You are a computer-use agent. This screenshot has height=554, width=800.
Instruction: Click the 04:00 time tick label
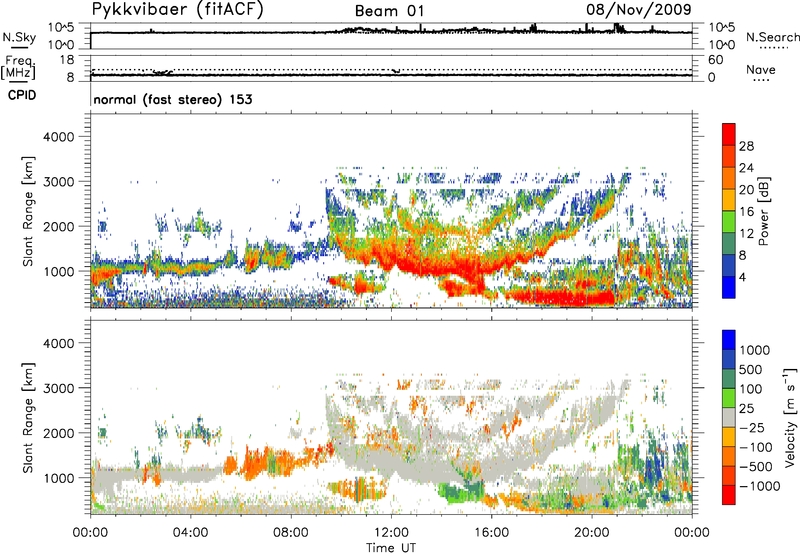point(191,533)
